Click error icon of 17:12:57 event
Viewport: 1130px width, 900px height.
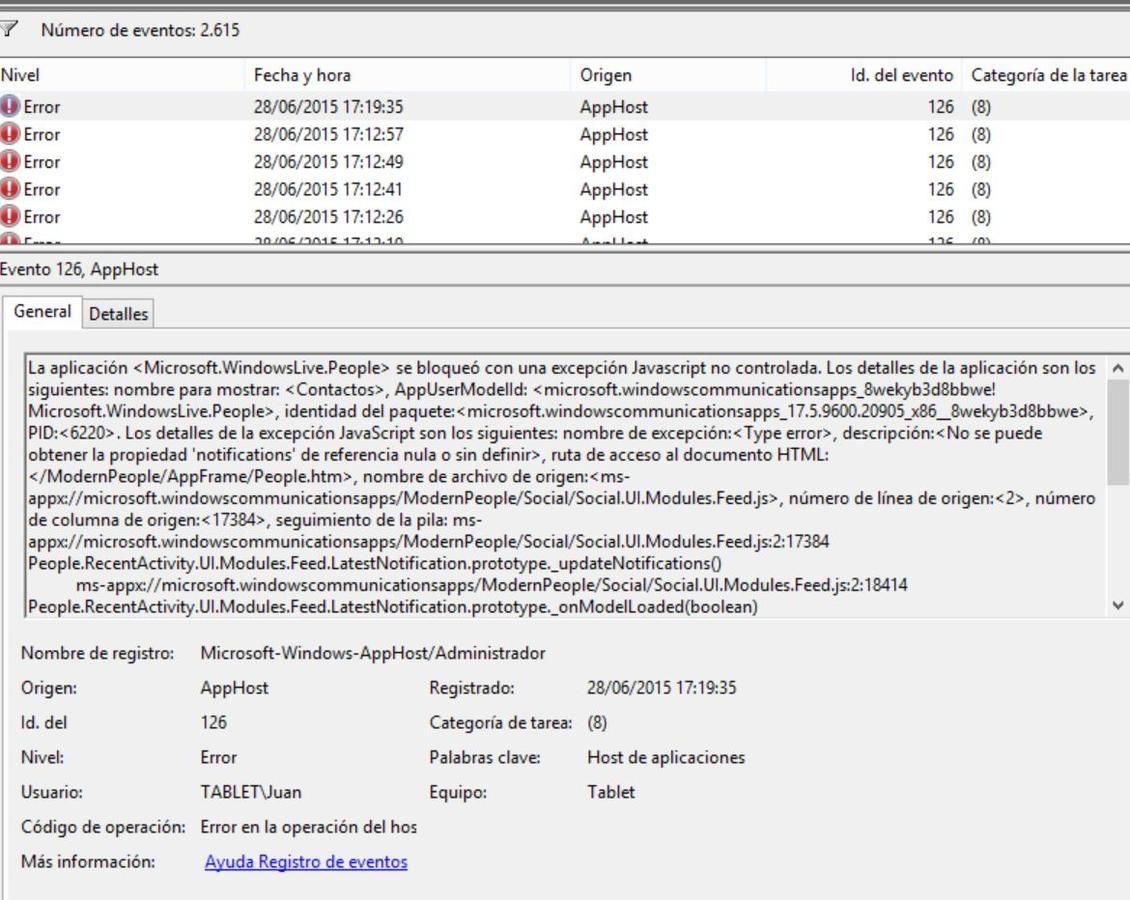tap(9, 134)
